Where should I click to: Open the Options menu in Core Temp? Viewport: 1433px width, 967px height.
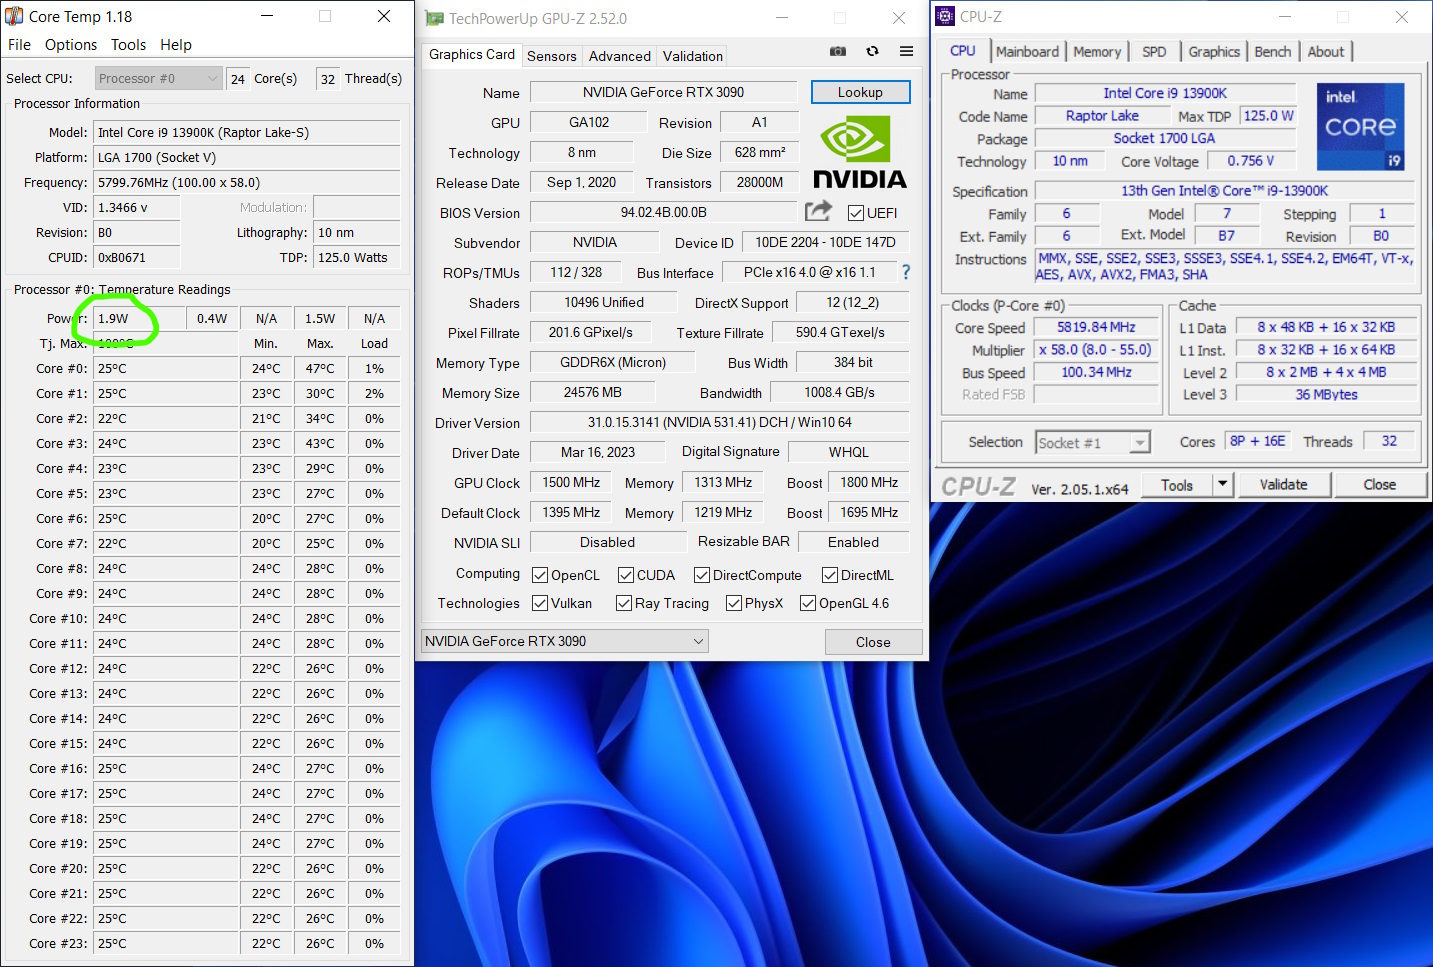[70, 44]
